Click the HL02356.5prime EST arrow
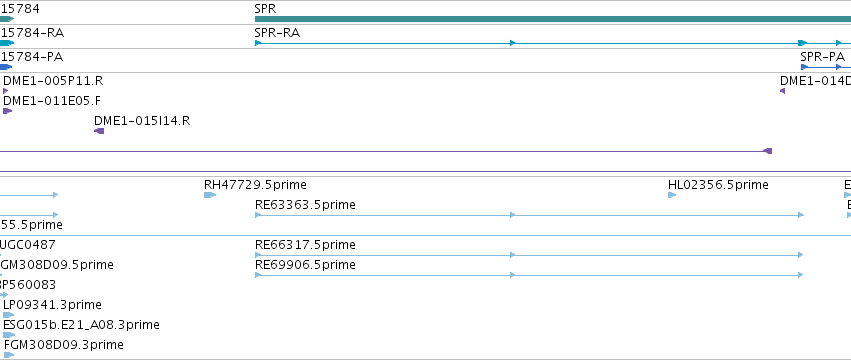This screenshot has width=851, height=360. pyautogui.click(x=672, y=195)
